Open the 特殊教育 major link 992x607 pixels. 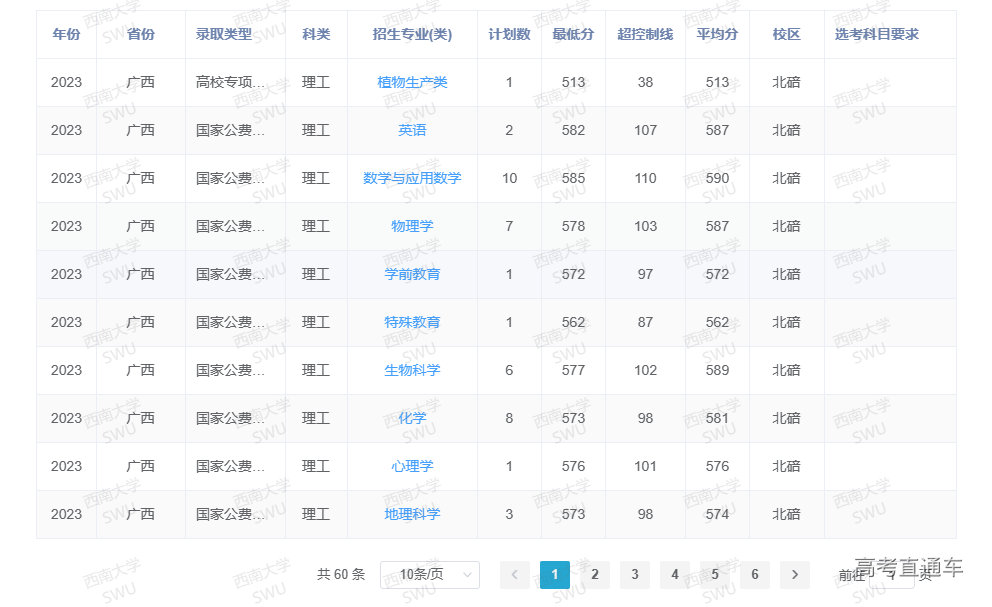[412, 322]
